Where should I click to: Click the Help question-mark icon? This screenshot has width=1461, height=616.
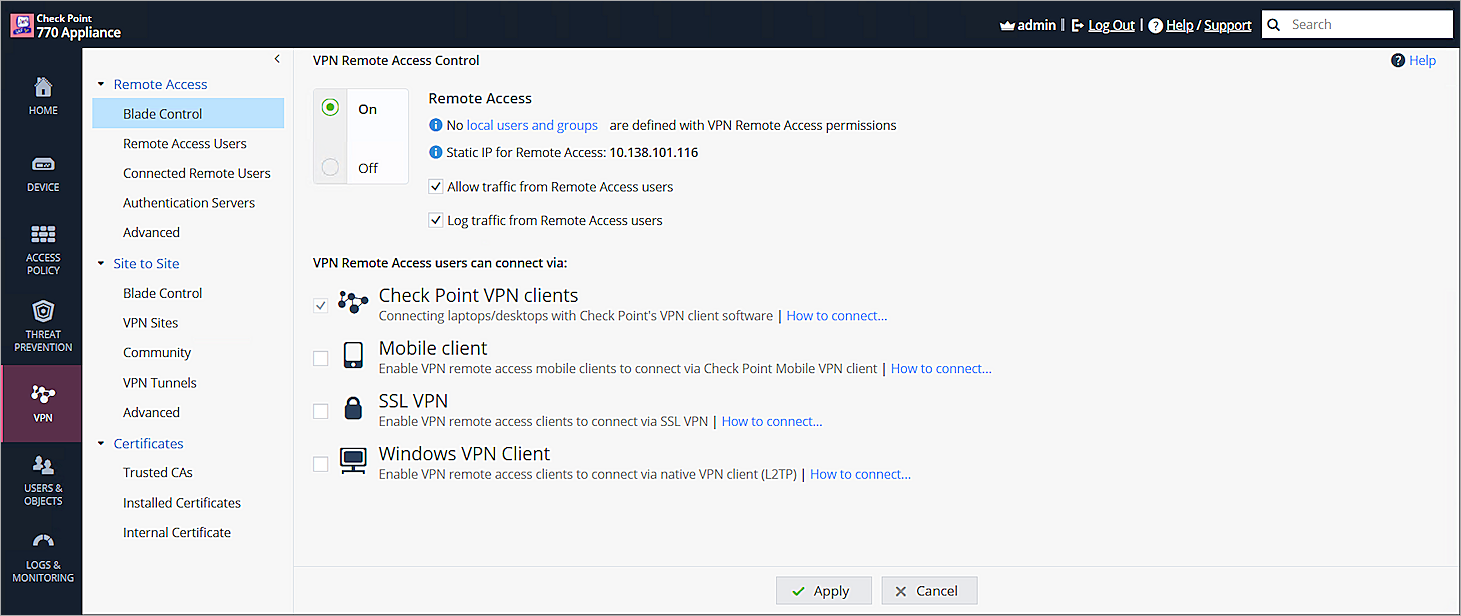[x=1397, y=60]
